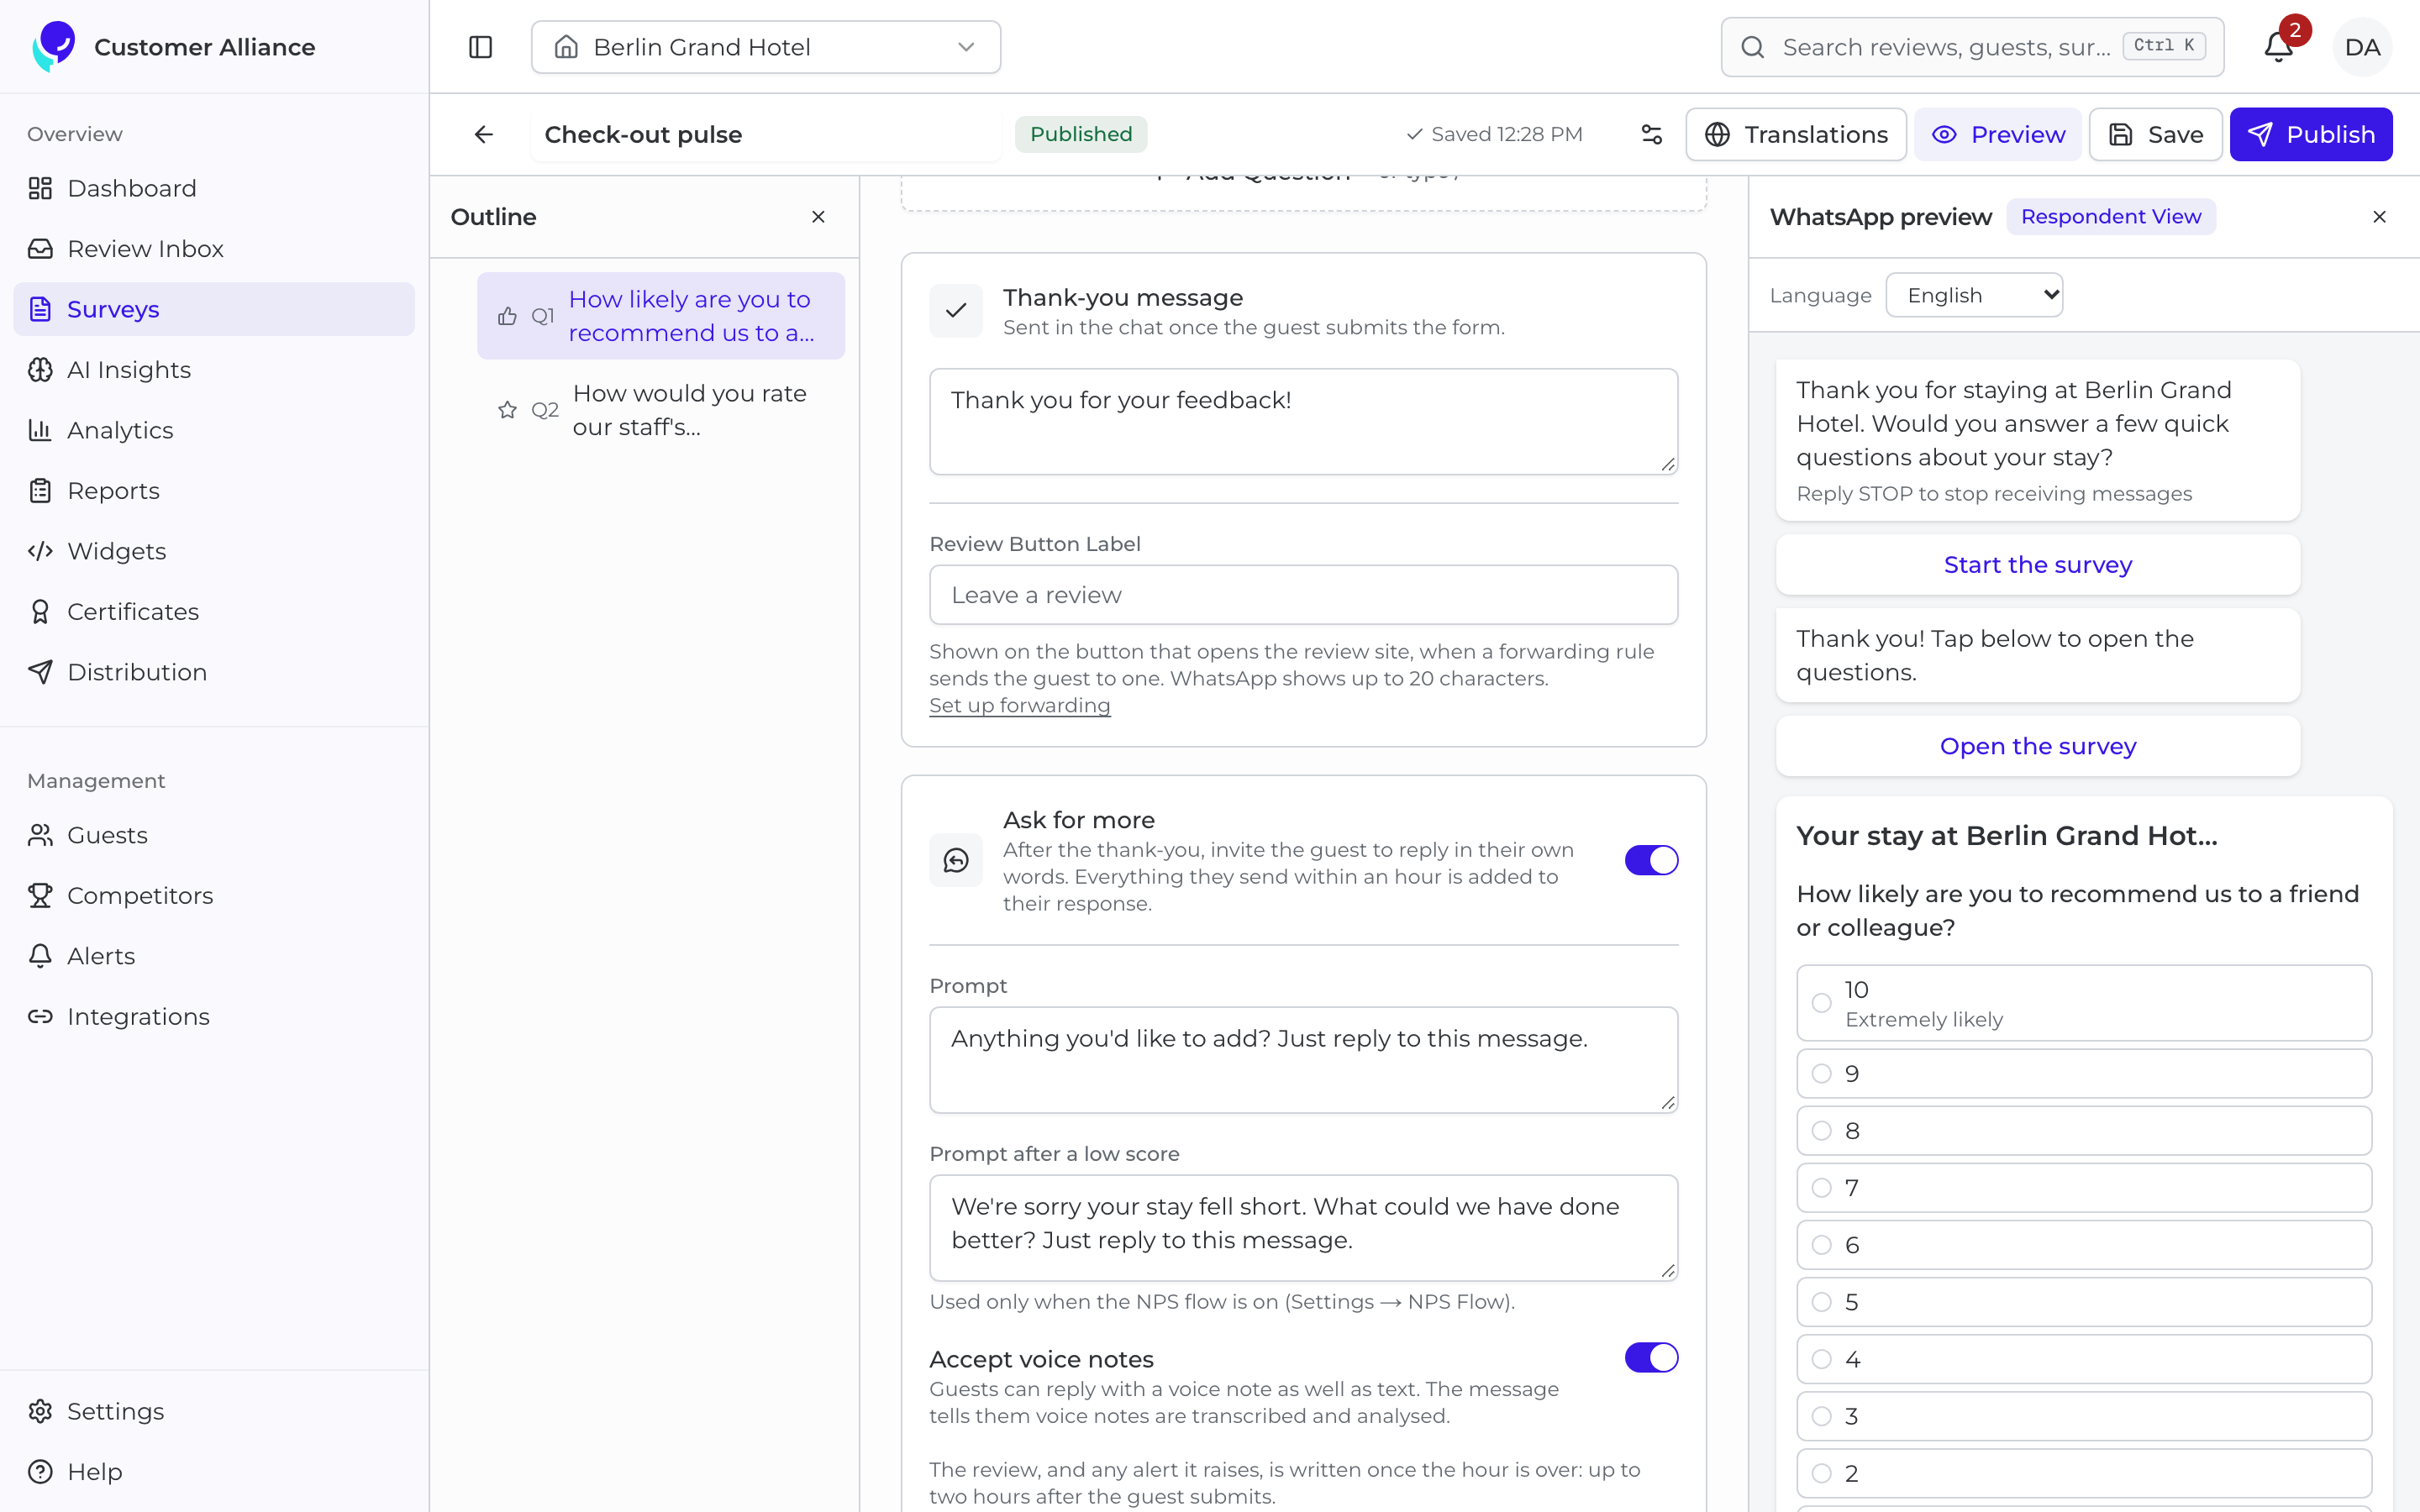Close the Outline panel
2420x1512 pixels.
click(818, 217)
